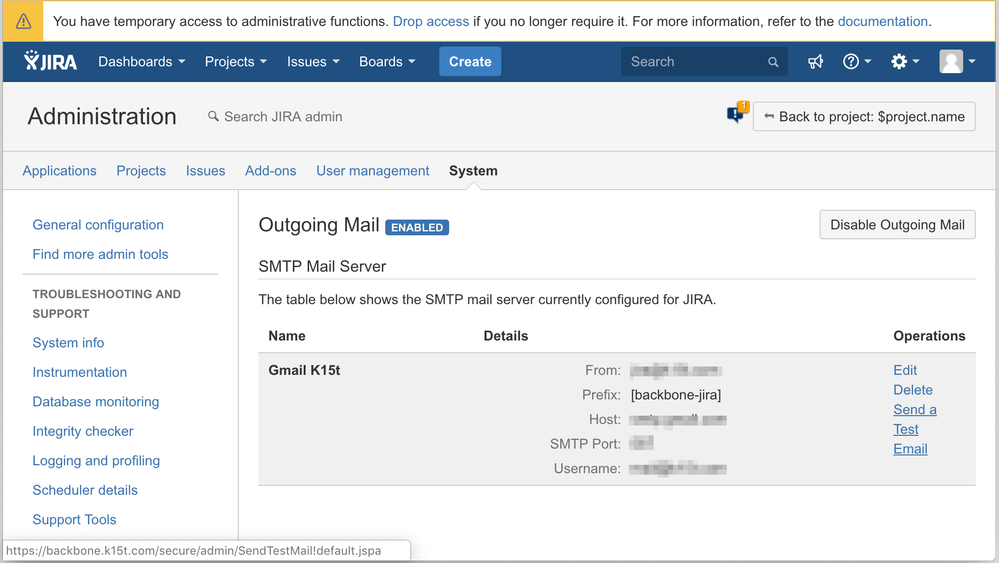The image size is (999, 563).
Task: Expand the Projects dropdown in navigation bar
Action: (x=236, y=62)
